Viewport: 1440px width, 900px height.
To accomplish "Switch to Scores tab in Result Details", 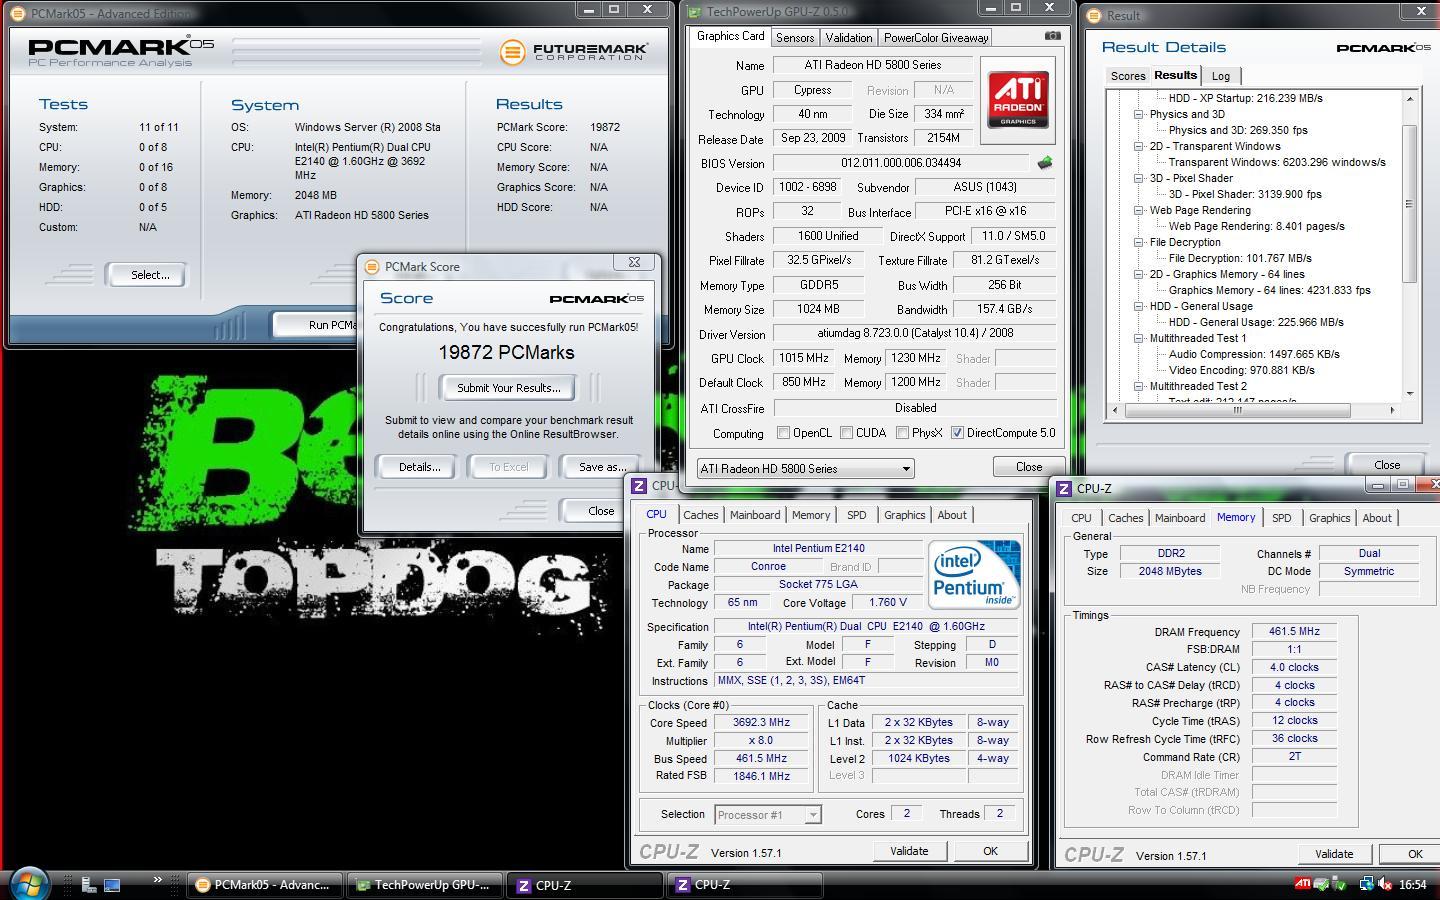I will [1127, 76].
